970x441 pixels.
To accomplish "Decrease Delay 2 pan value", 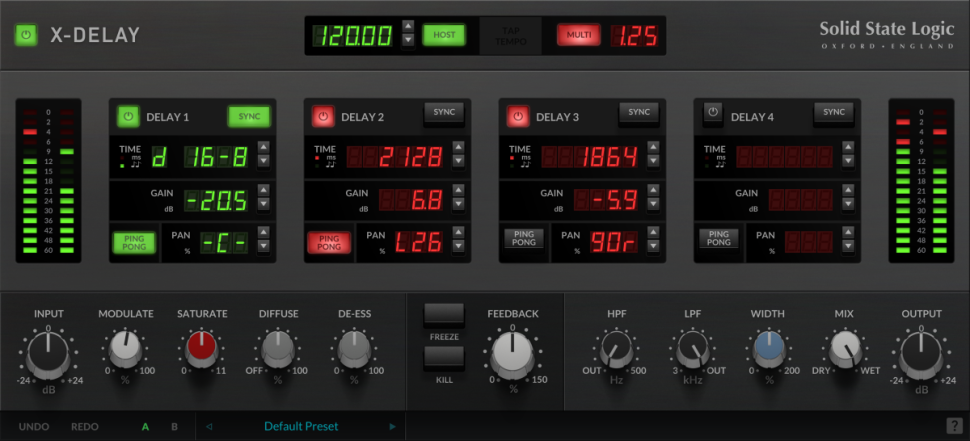I will pos(458,246).
